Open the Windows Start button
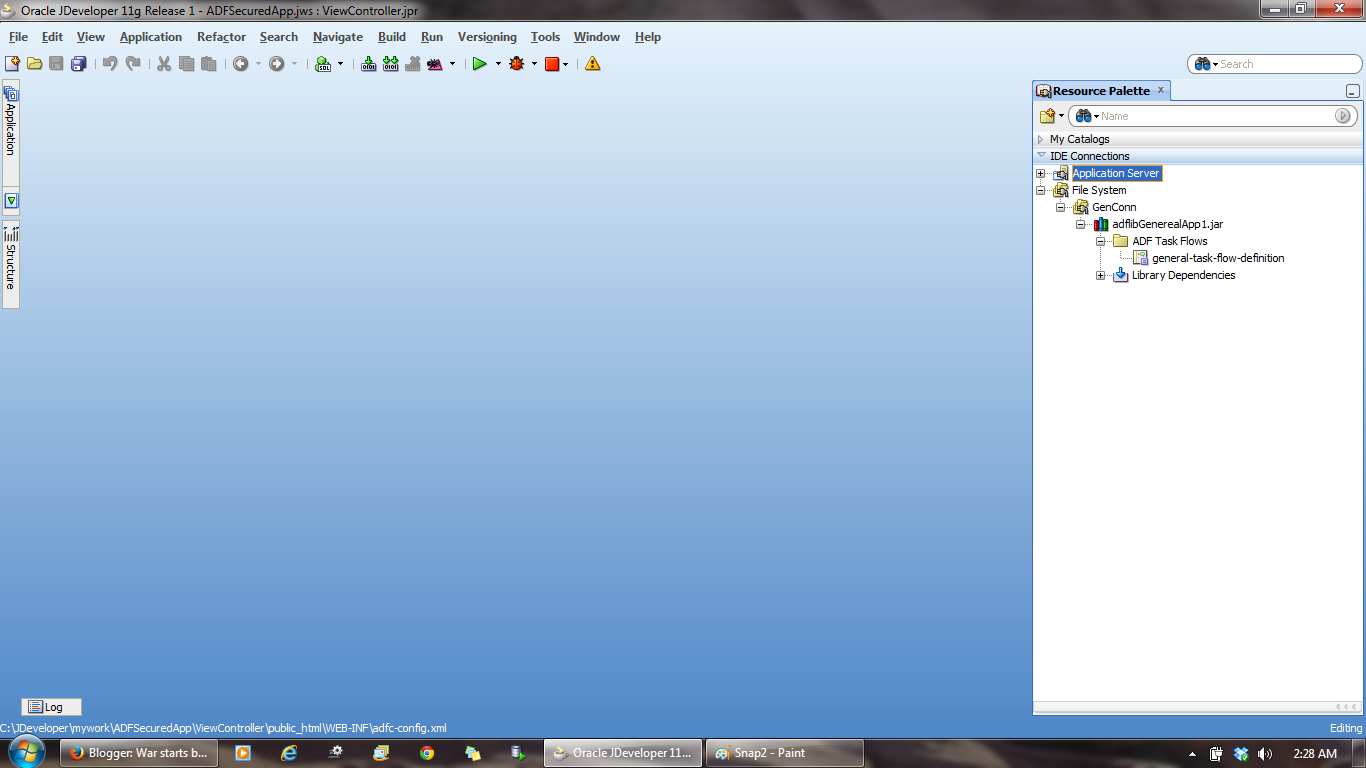This screenshot has width=1366, height=768. point(27,752)
